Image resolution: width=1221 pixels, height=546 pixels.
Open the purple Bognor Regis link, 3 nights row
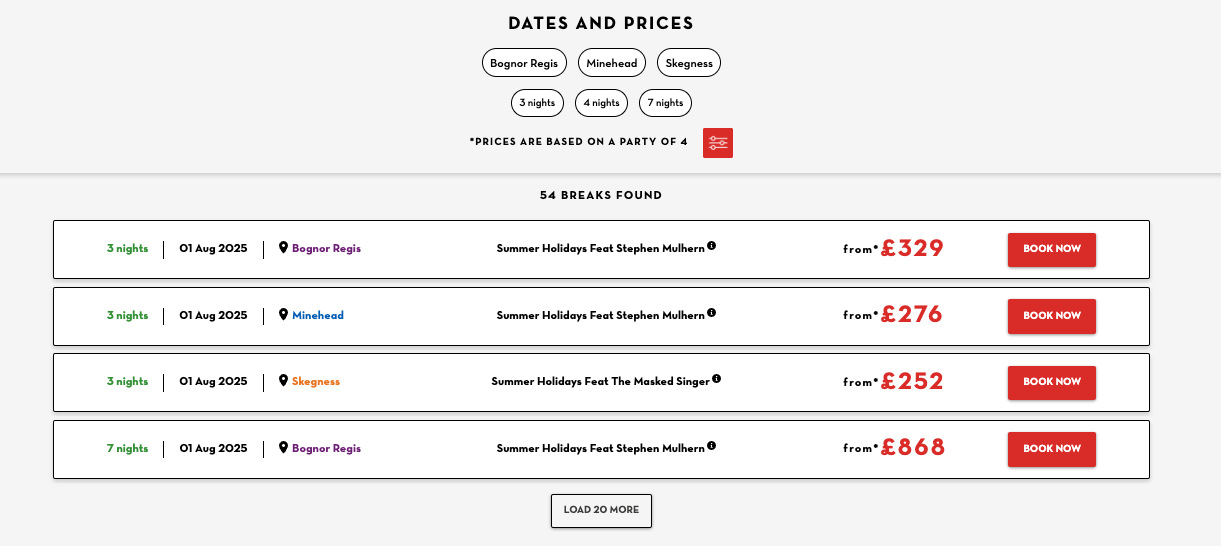(x=326, y=249)
